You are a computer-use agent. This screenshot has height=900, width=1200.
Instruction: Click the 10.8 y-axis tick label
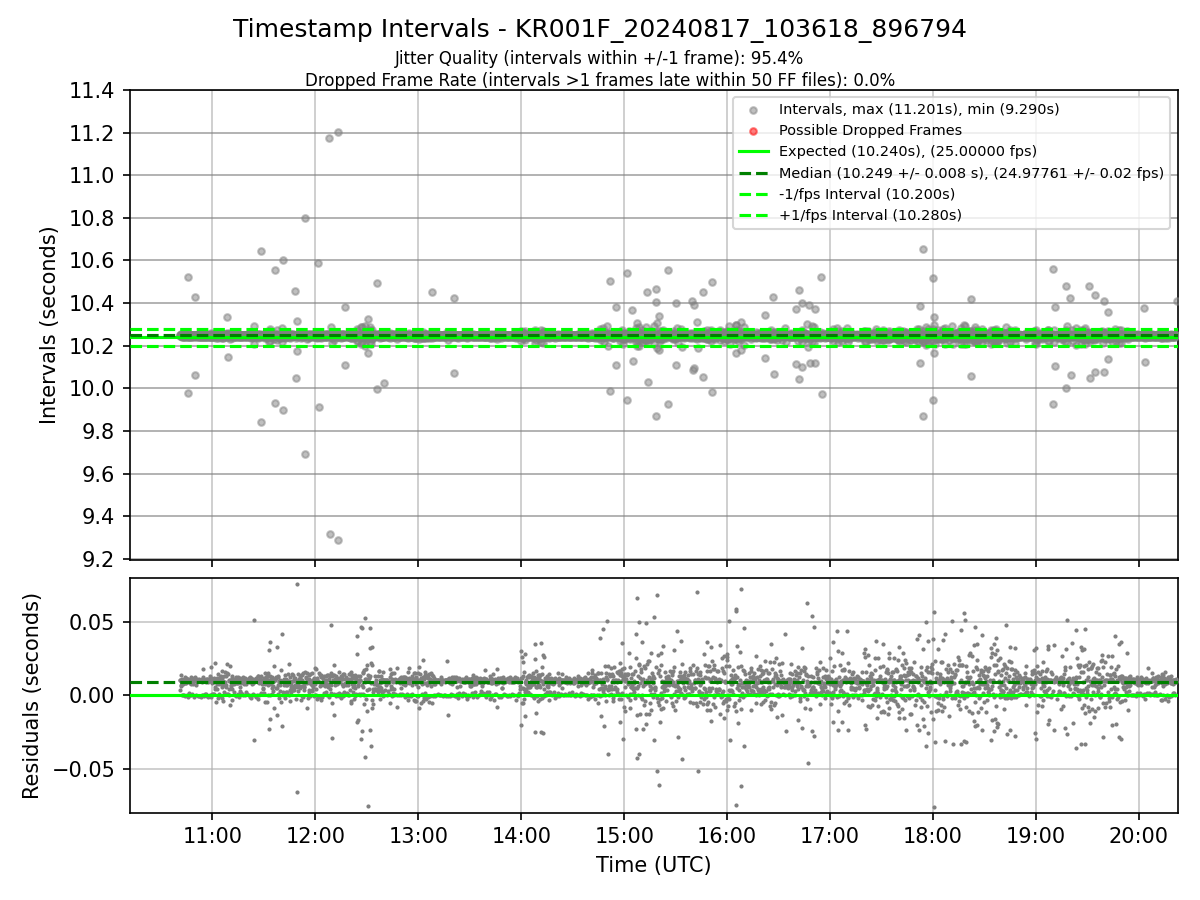[94, 219]
